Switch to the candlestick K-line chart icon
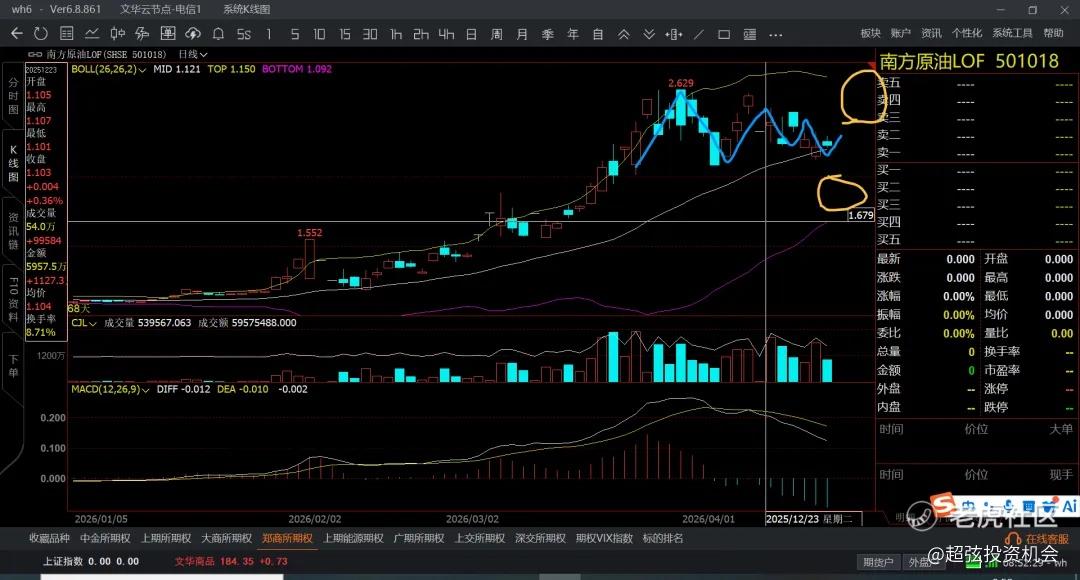 (118, 33)
